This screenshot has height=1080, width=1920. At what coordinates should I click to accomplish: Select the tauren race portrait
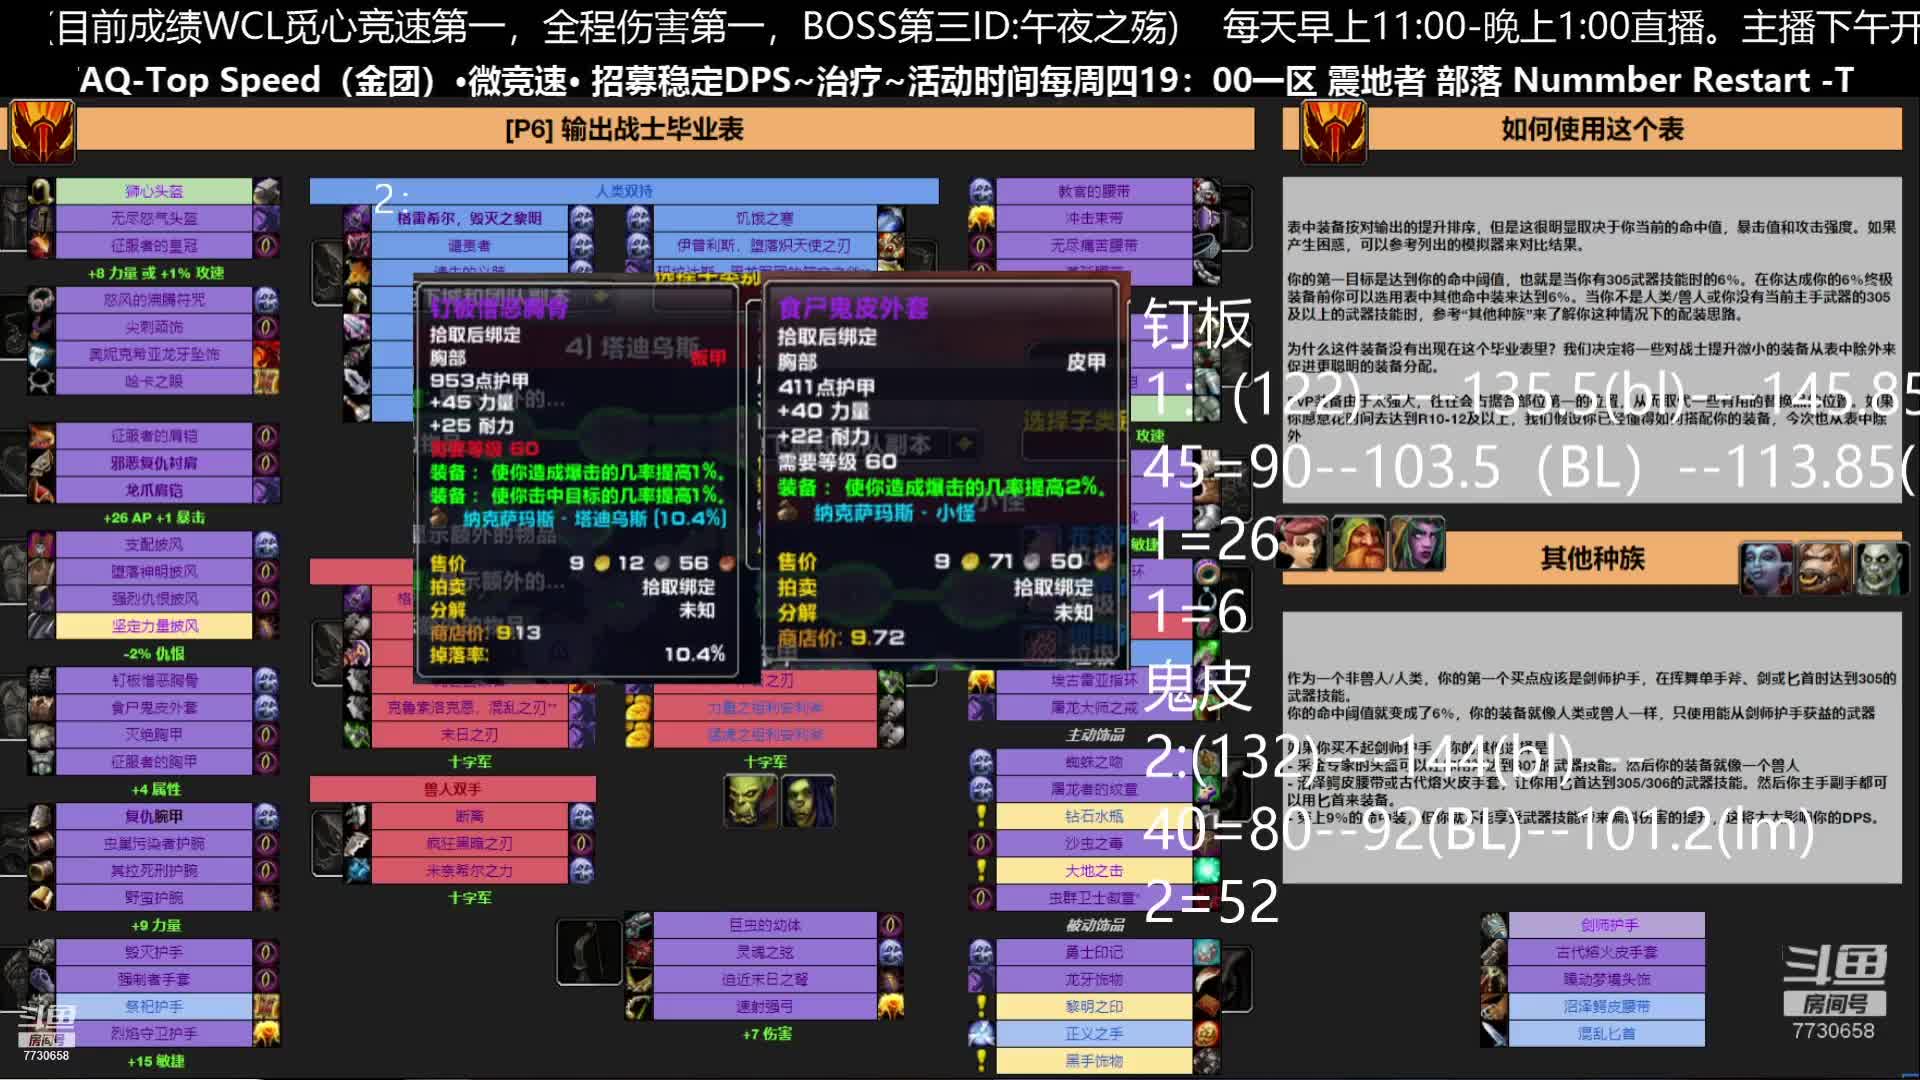click(1824, 568)
